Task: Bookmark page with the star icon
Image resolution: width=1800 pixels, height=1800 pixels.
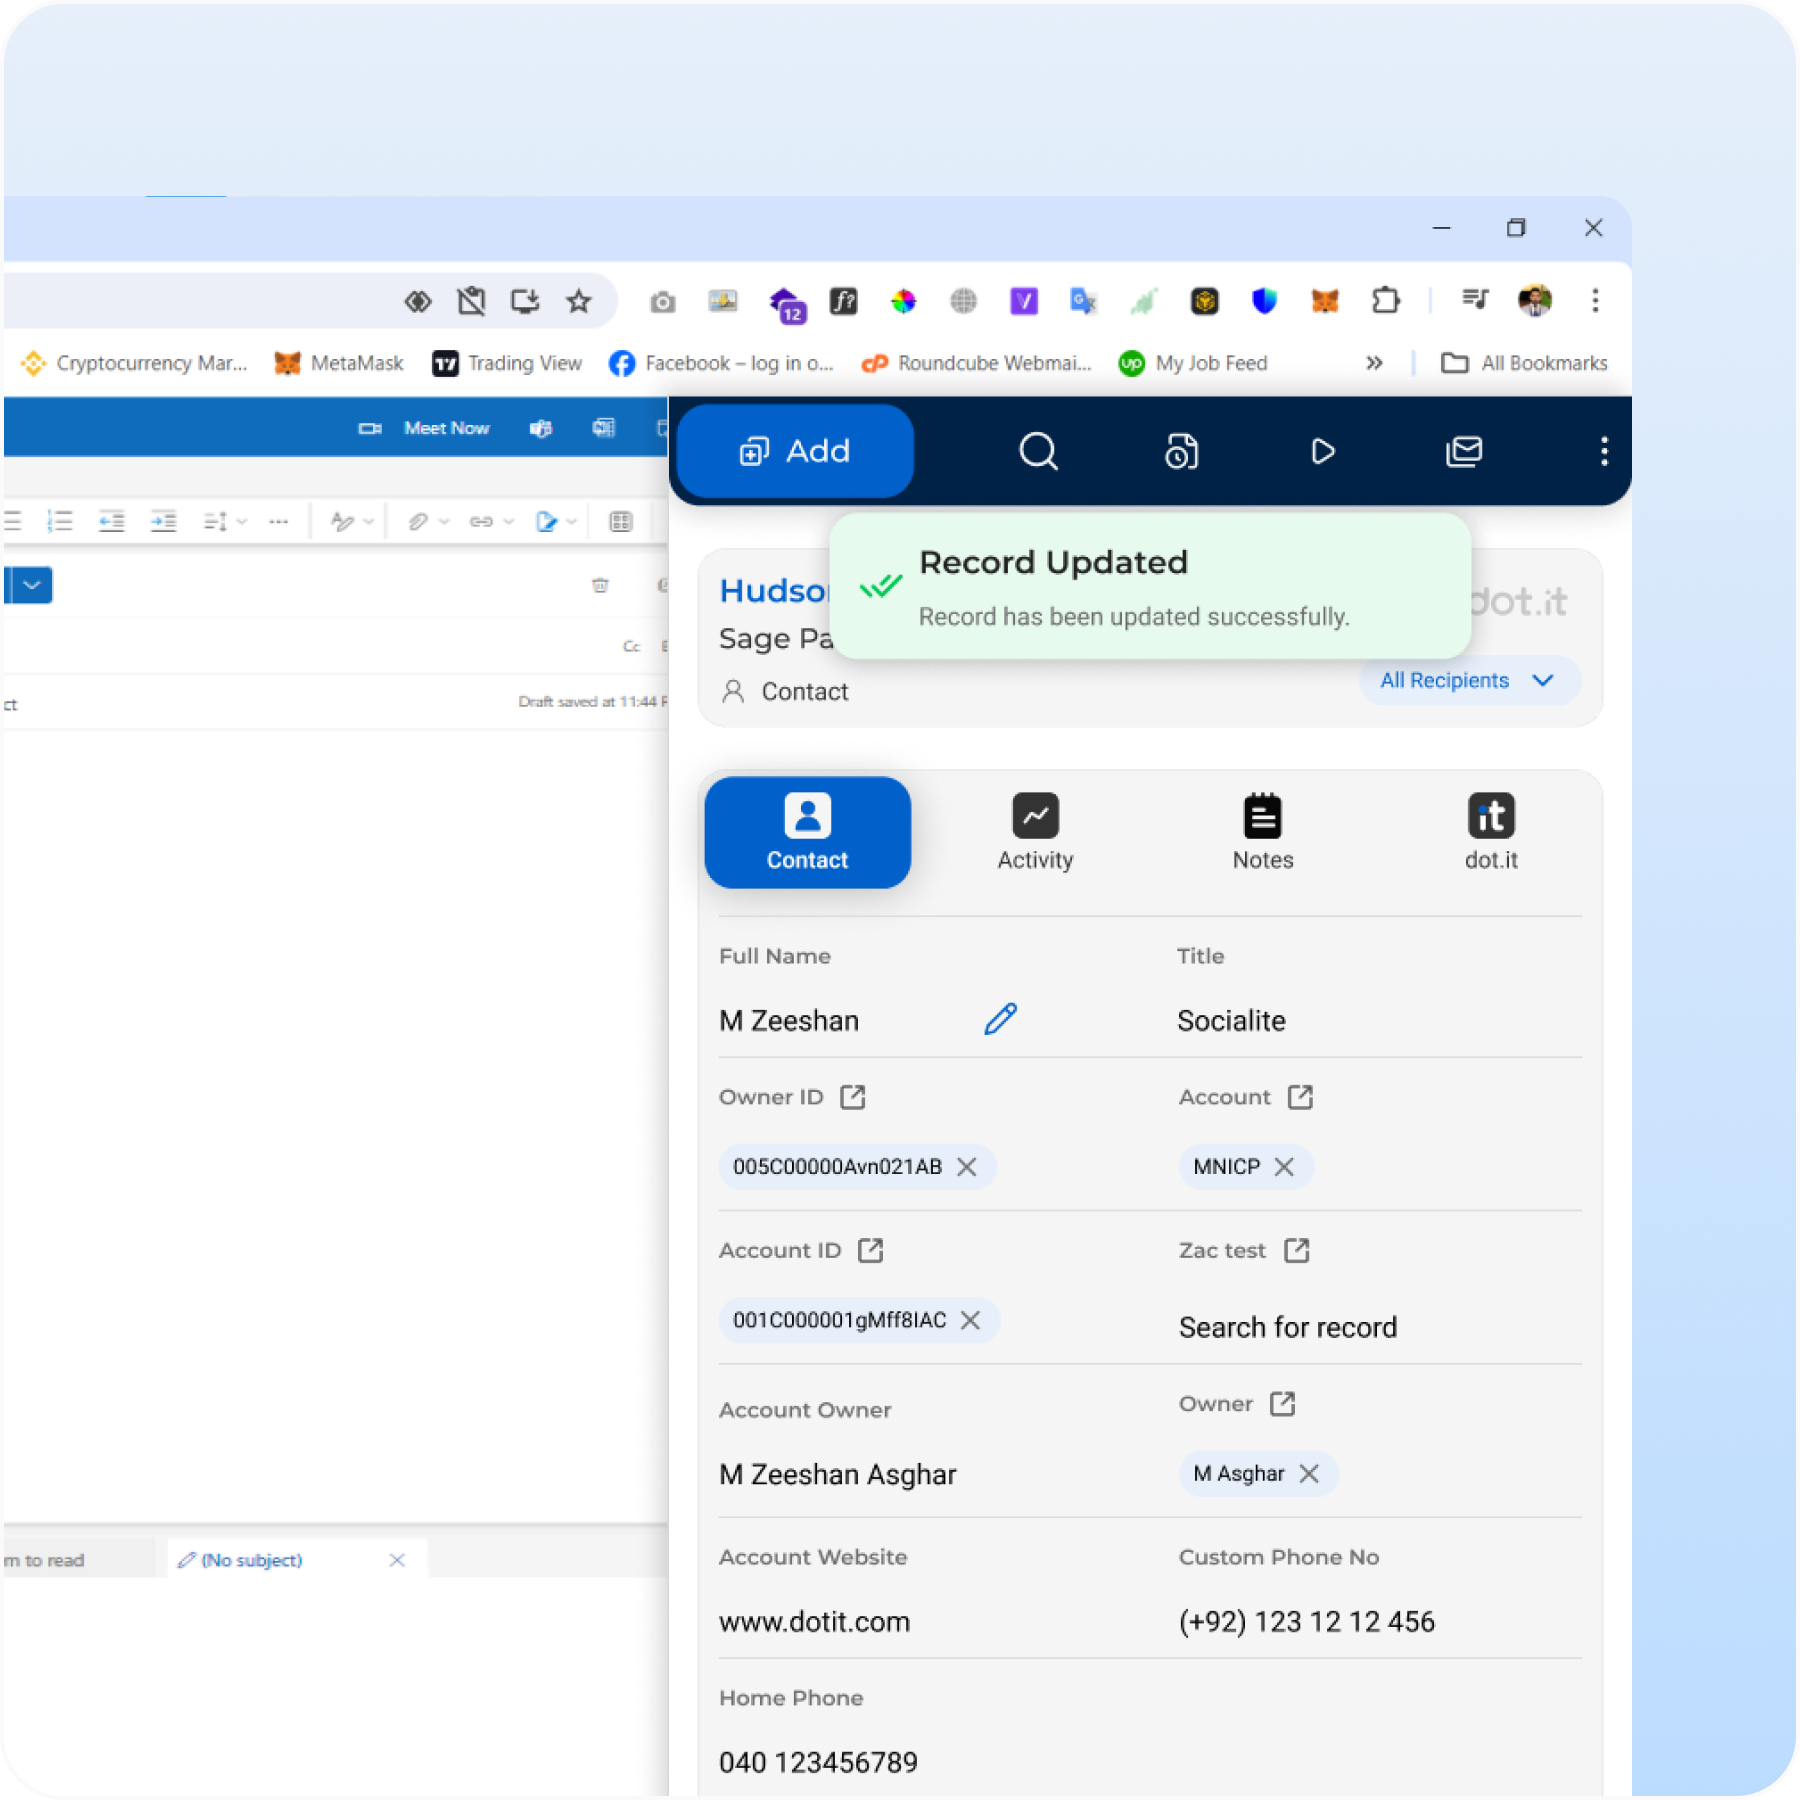Action: 578,301
